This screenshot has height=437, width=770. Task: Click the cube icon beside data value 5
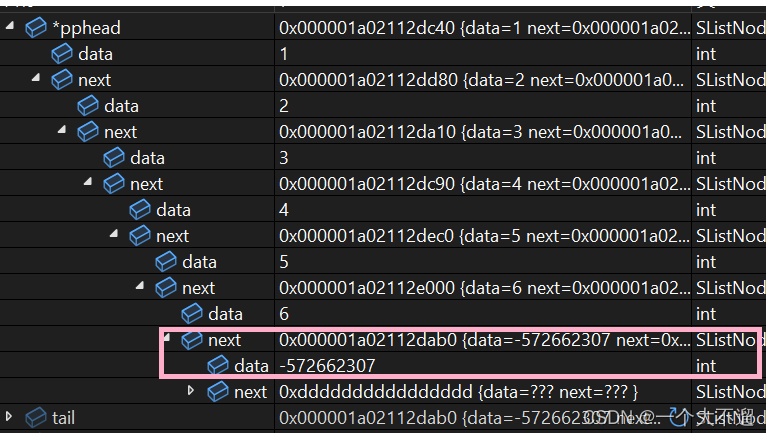point(166,262)
